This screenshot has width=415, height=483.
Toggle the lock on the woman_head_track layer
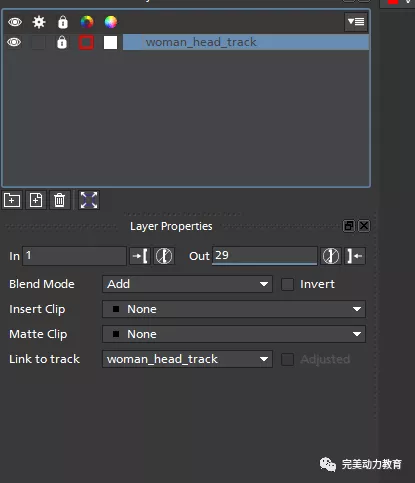62,42
